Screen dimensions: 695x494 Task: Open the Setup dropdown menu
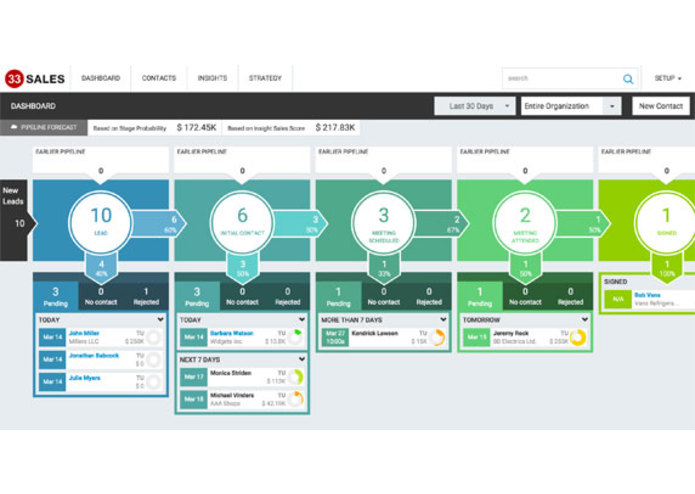[x=668, y=78]
